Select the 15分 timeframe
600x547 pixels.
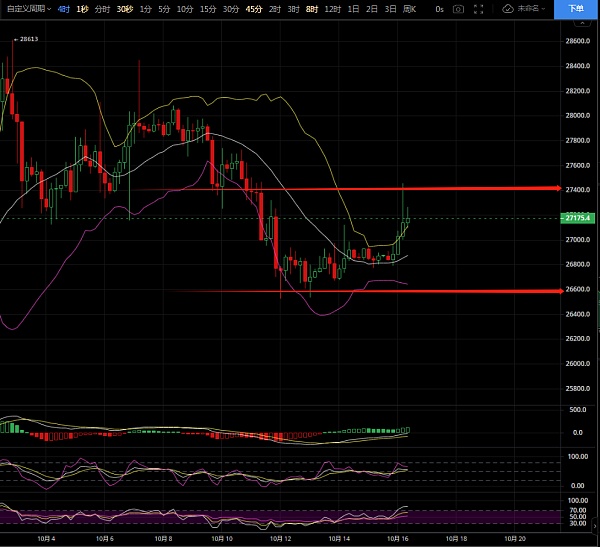(x=207, y=8)
